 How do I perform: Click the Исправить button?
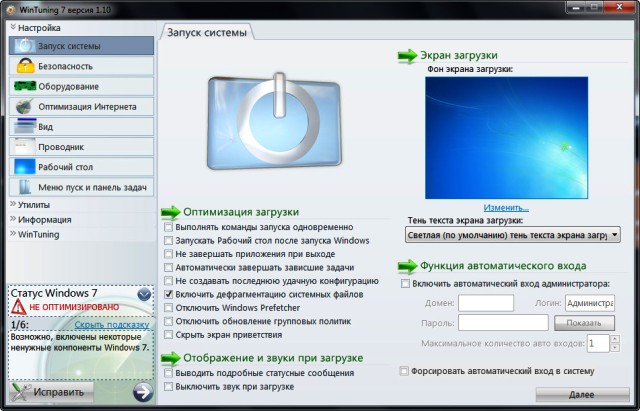51,392
